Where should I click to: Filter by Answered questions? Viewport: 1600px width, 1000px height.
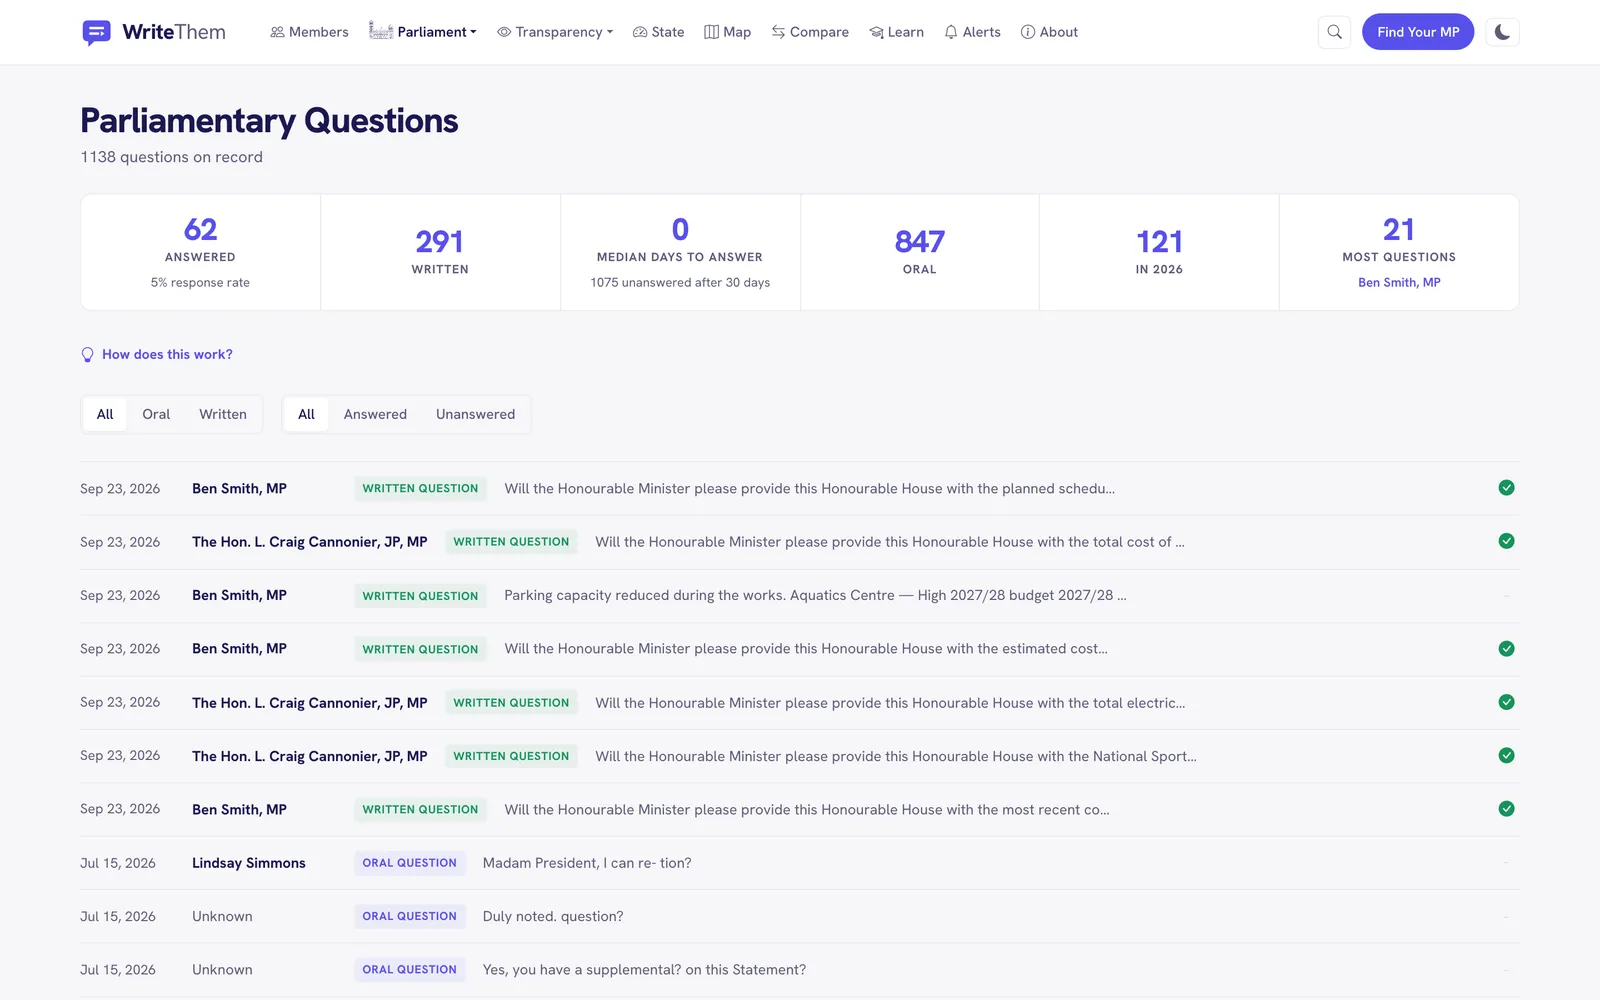click(x=375, y=414)
